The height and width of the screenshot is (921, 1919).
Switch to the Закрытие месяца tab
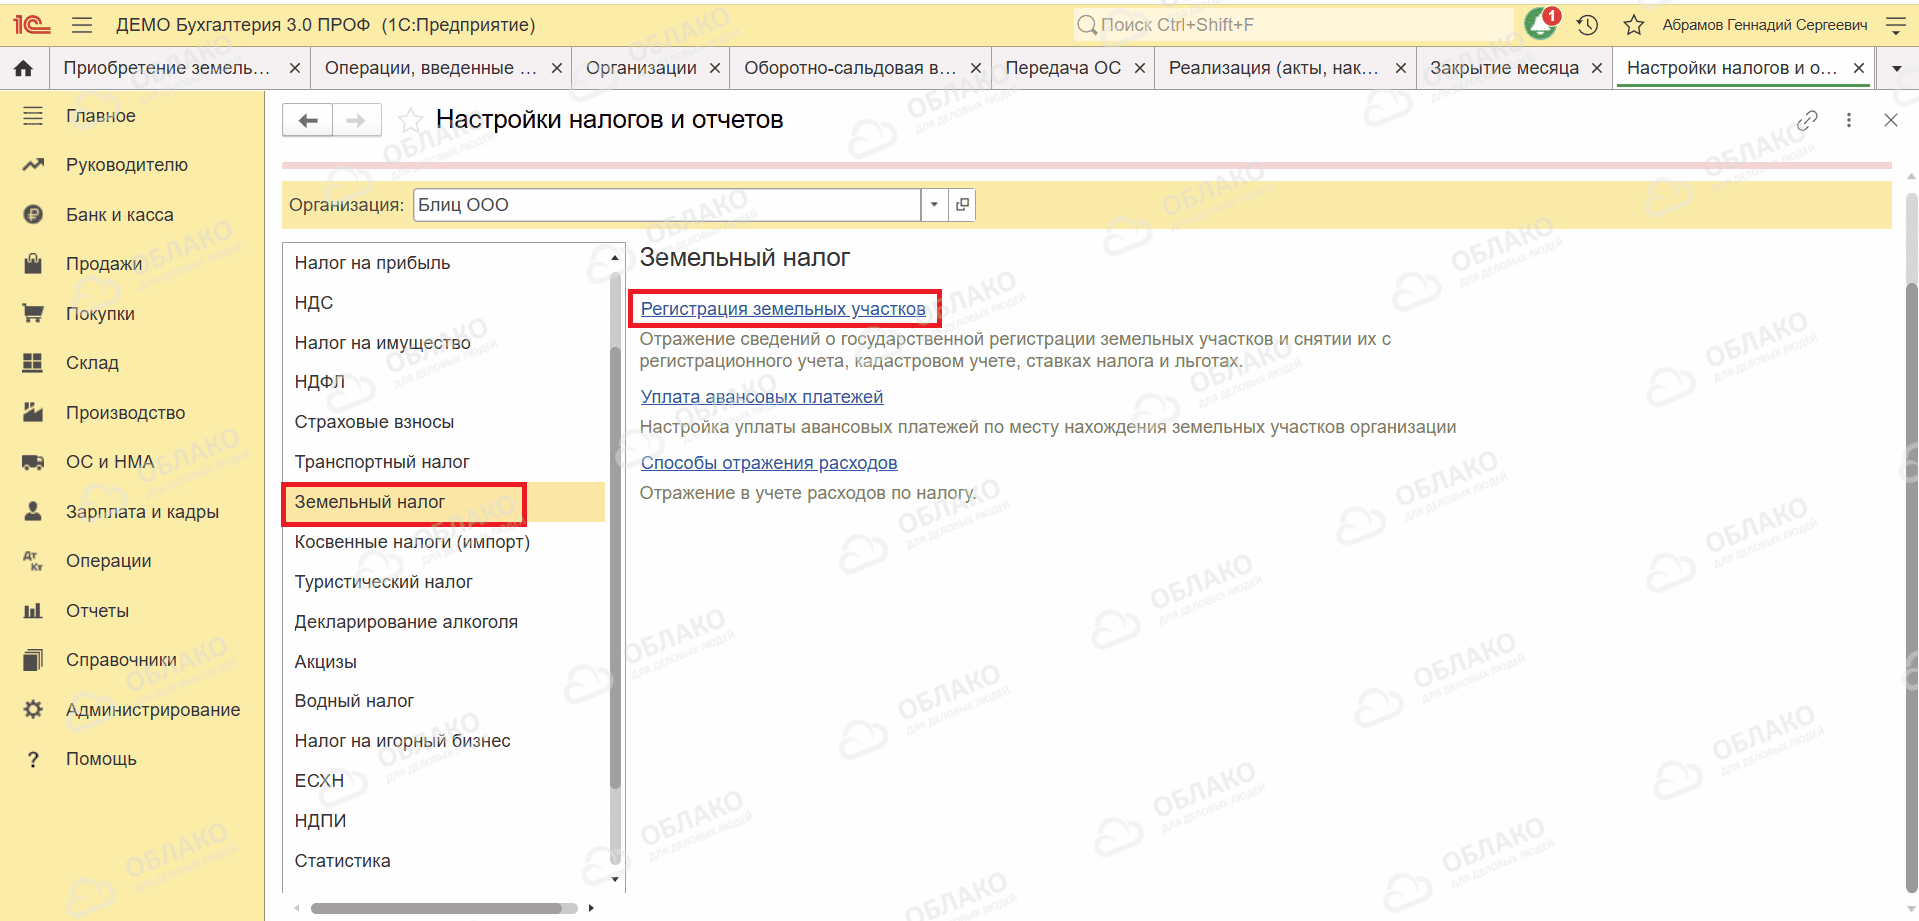pyautogui.click(x=1504, y=68)
